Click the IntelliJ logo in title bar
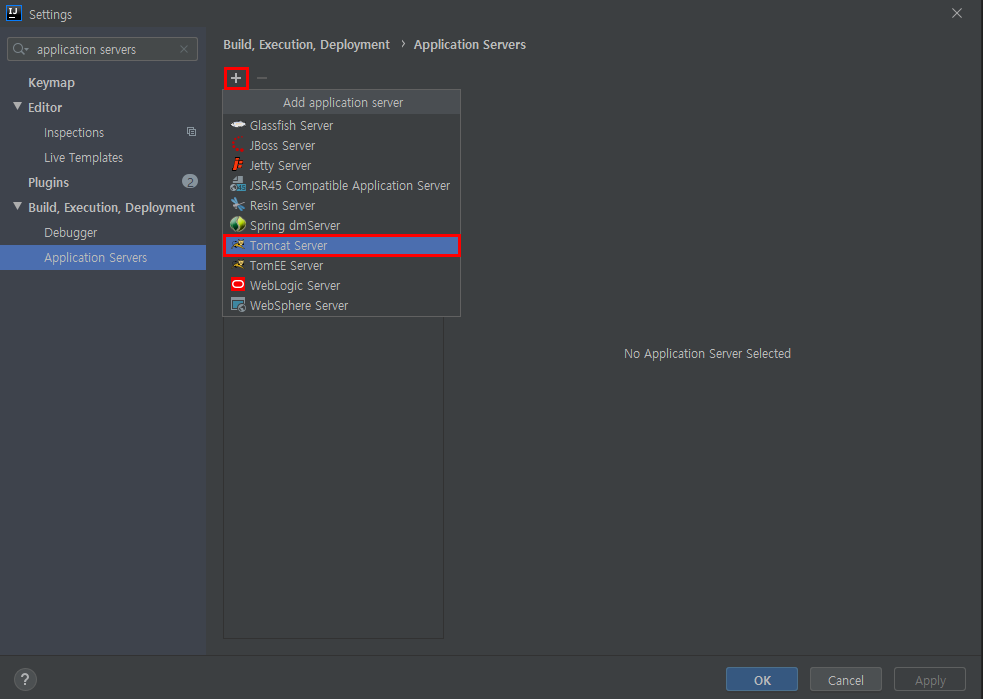This screenshot has height=699, width=983. (x=14, y=13)
